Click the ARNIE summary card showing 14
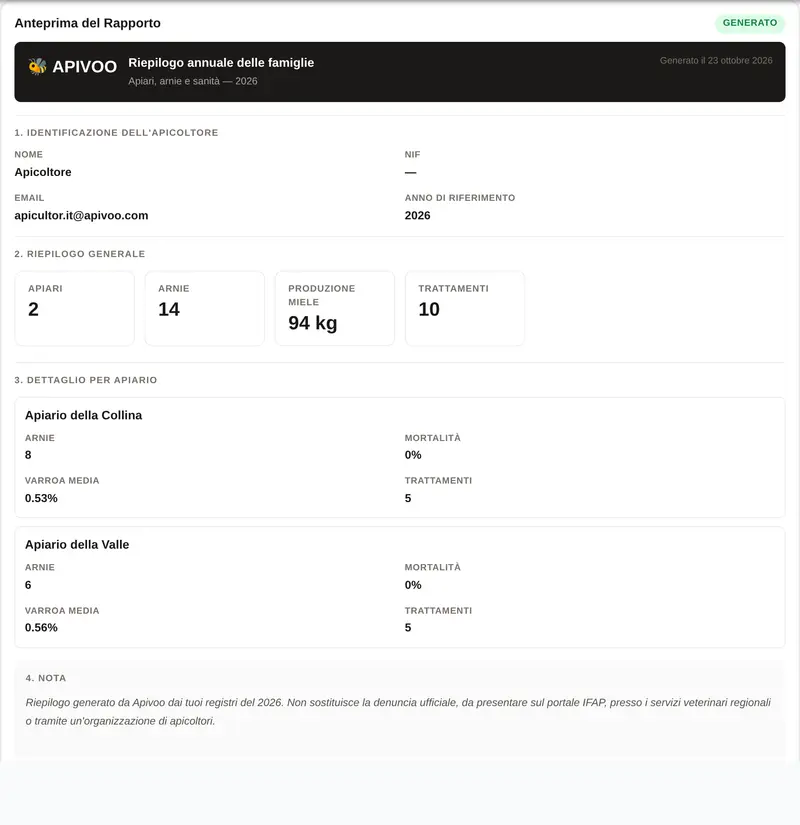800x825 pixels. [205, 308]
